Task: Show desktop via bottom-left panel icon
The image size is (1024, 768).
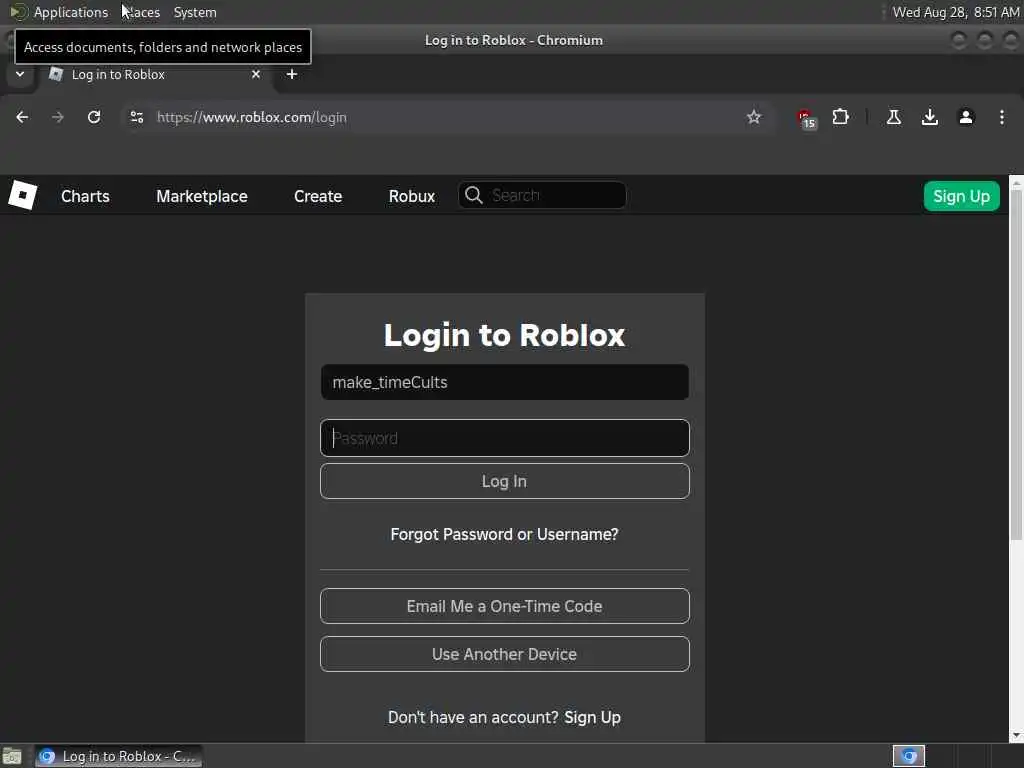Action: click(x=12, y=756)
